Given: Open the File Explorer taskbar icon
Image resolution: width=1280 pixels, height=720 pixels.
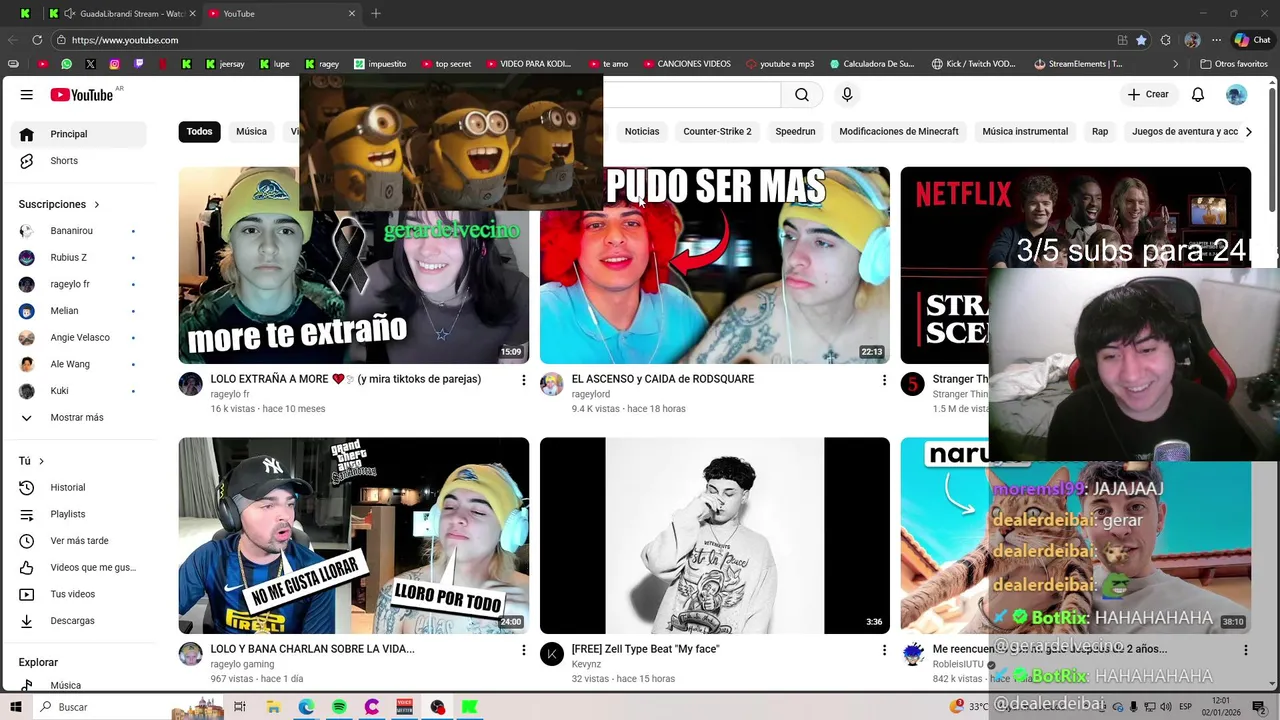Looking at the screenshot, I should tap(273, 707).
